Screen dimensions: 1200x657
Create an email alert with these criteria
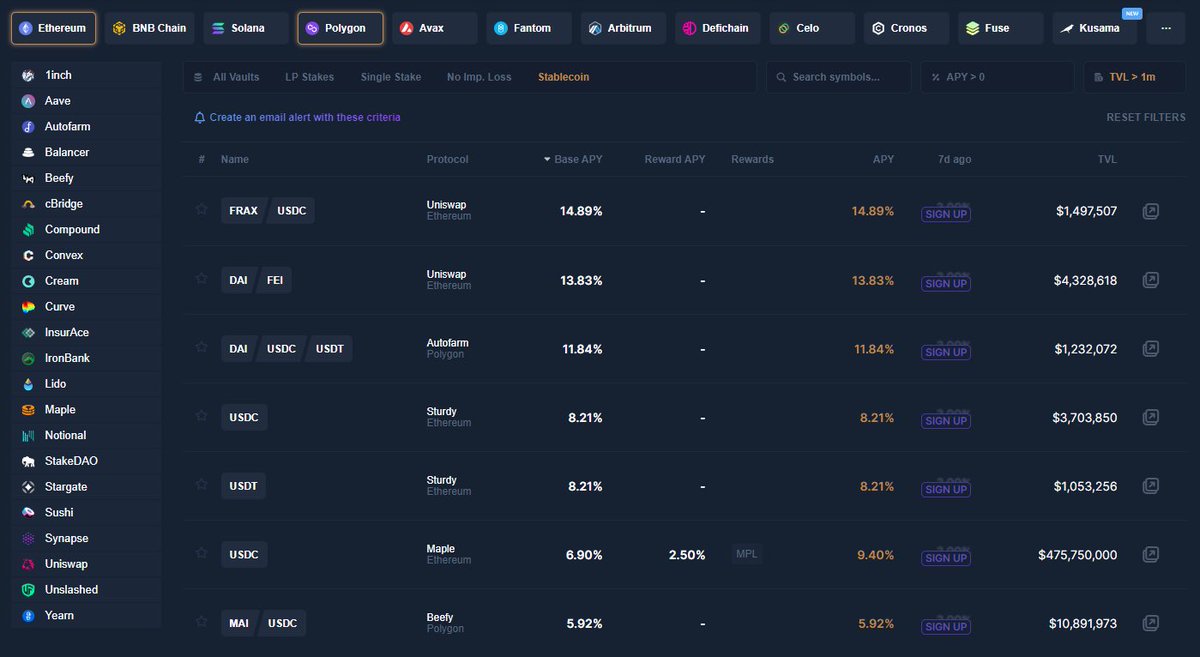[x=297, y=117]
